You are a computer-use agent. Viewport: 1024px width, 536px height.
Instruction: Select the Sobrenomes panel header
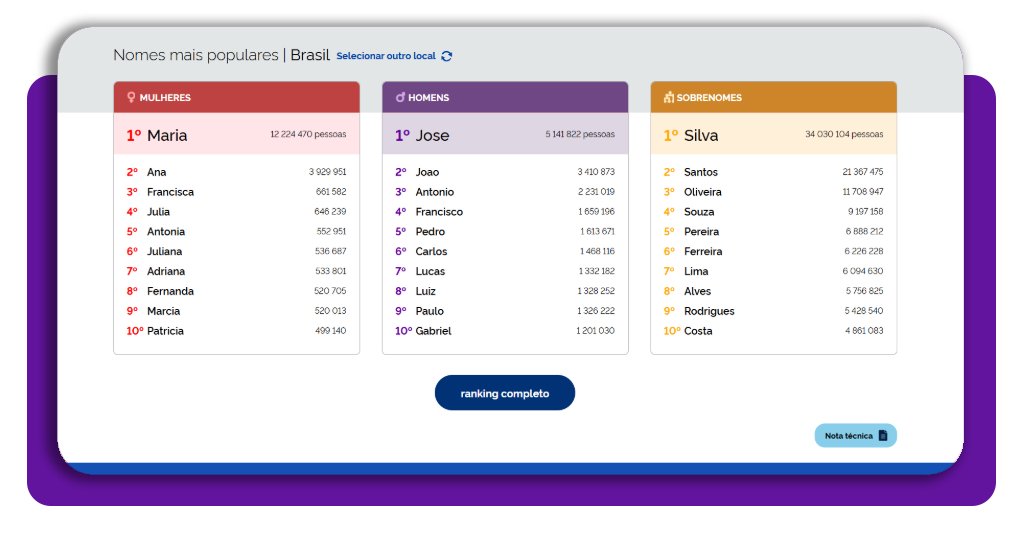click(773, 98)
